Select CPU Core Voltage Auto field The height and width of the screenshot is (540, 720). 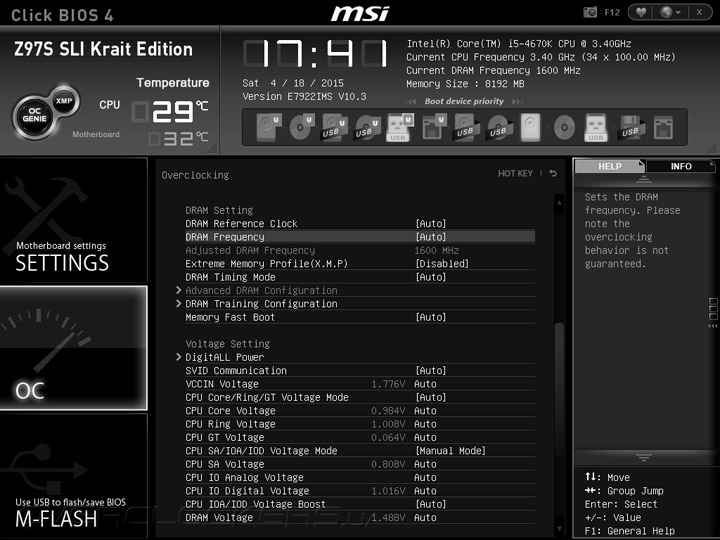click(x=425, y=411)
